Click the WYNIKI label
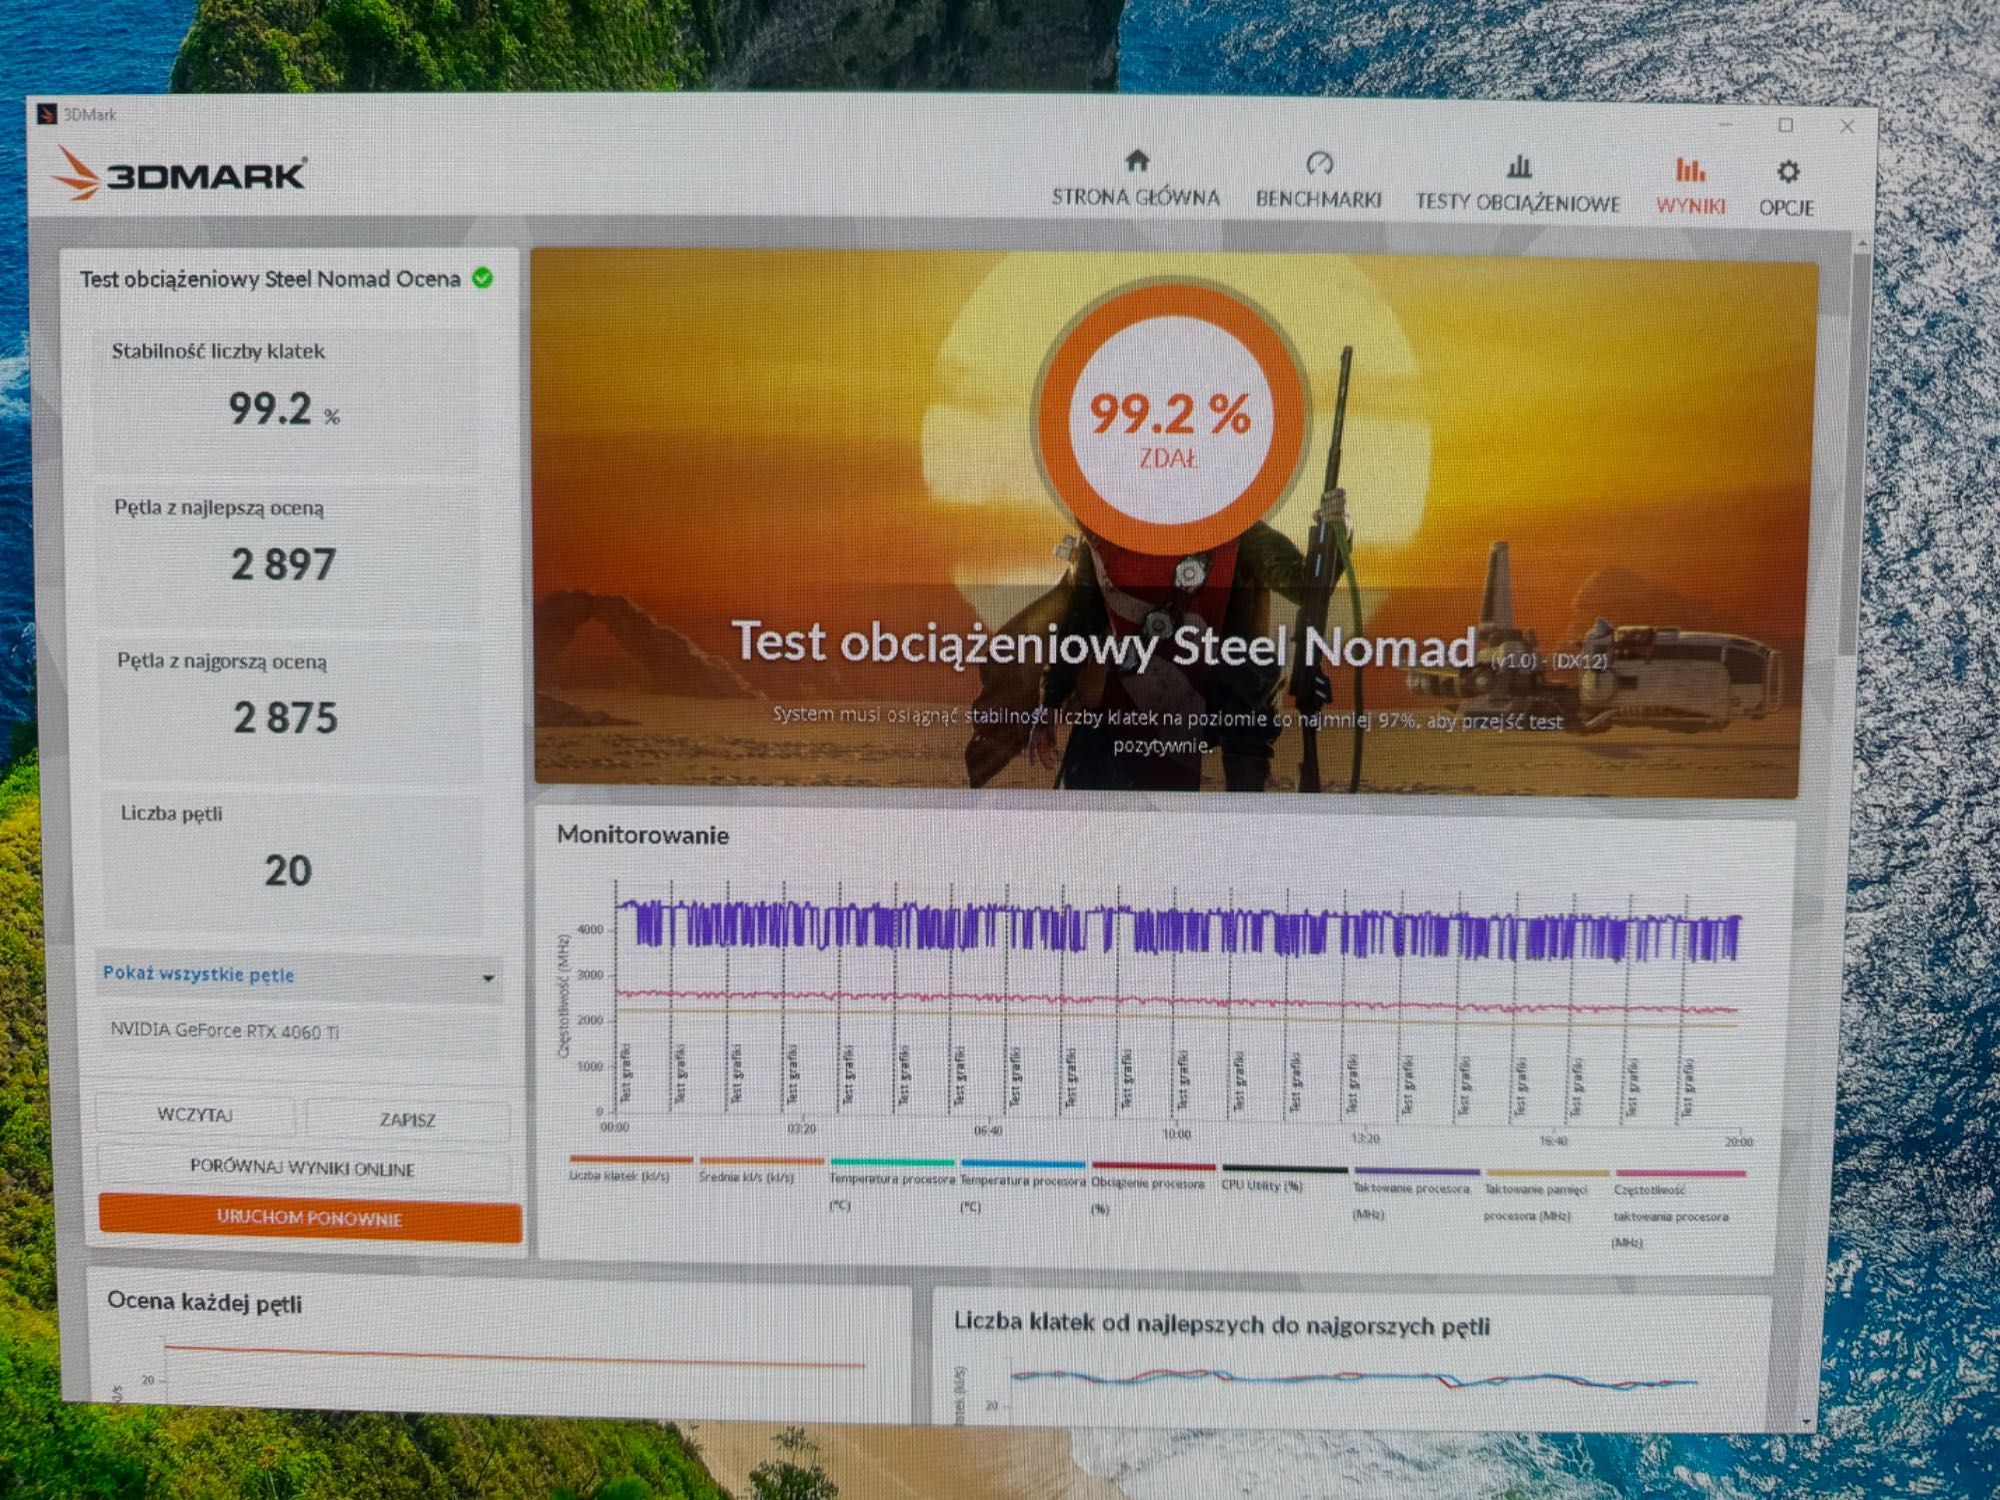The image size is (2000, 1500). click(1690, 206)
